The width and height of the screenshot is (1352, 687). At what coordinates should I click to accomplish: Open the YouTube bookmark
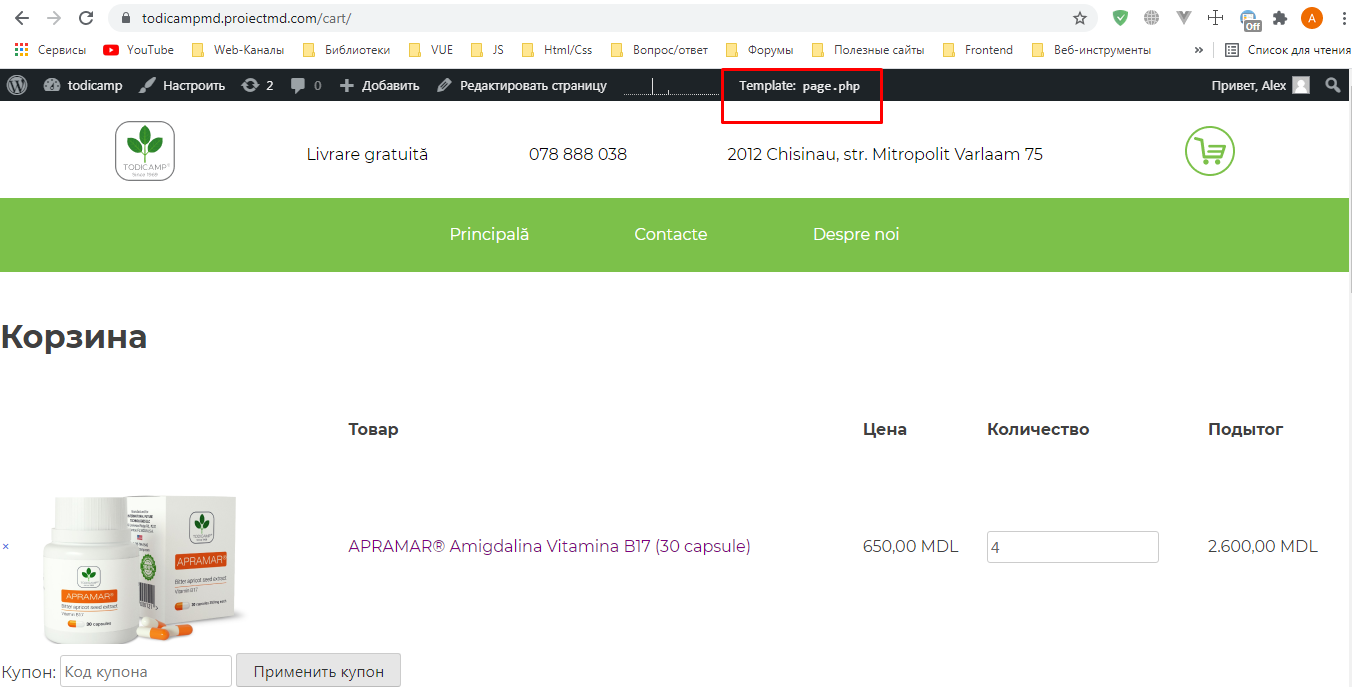[139, 50]
